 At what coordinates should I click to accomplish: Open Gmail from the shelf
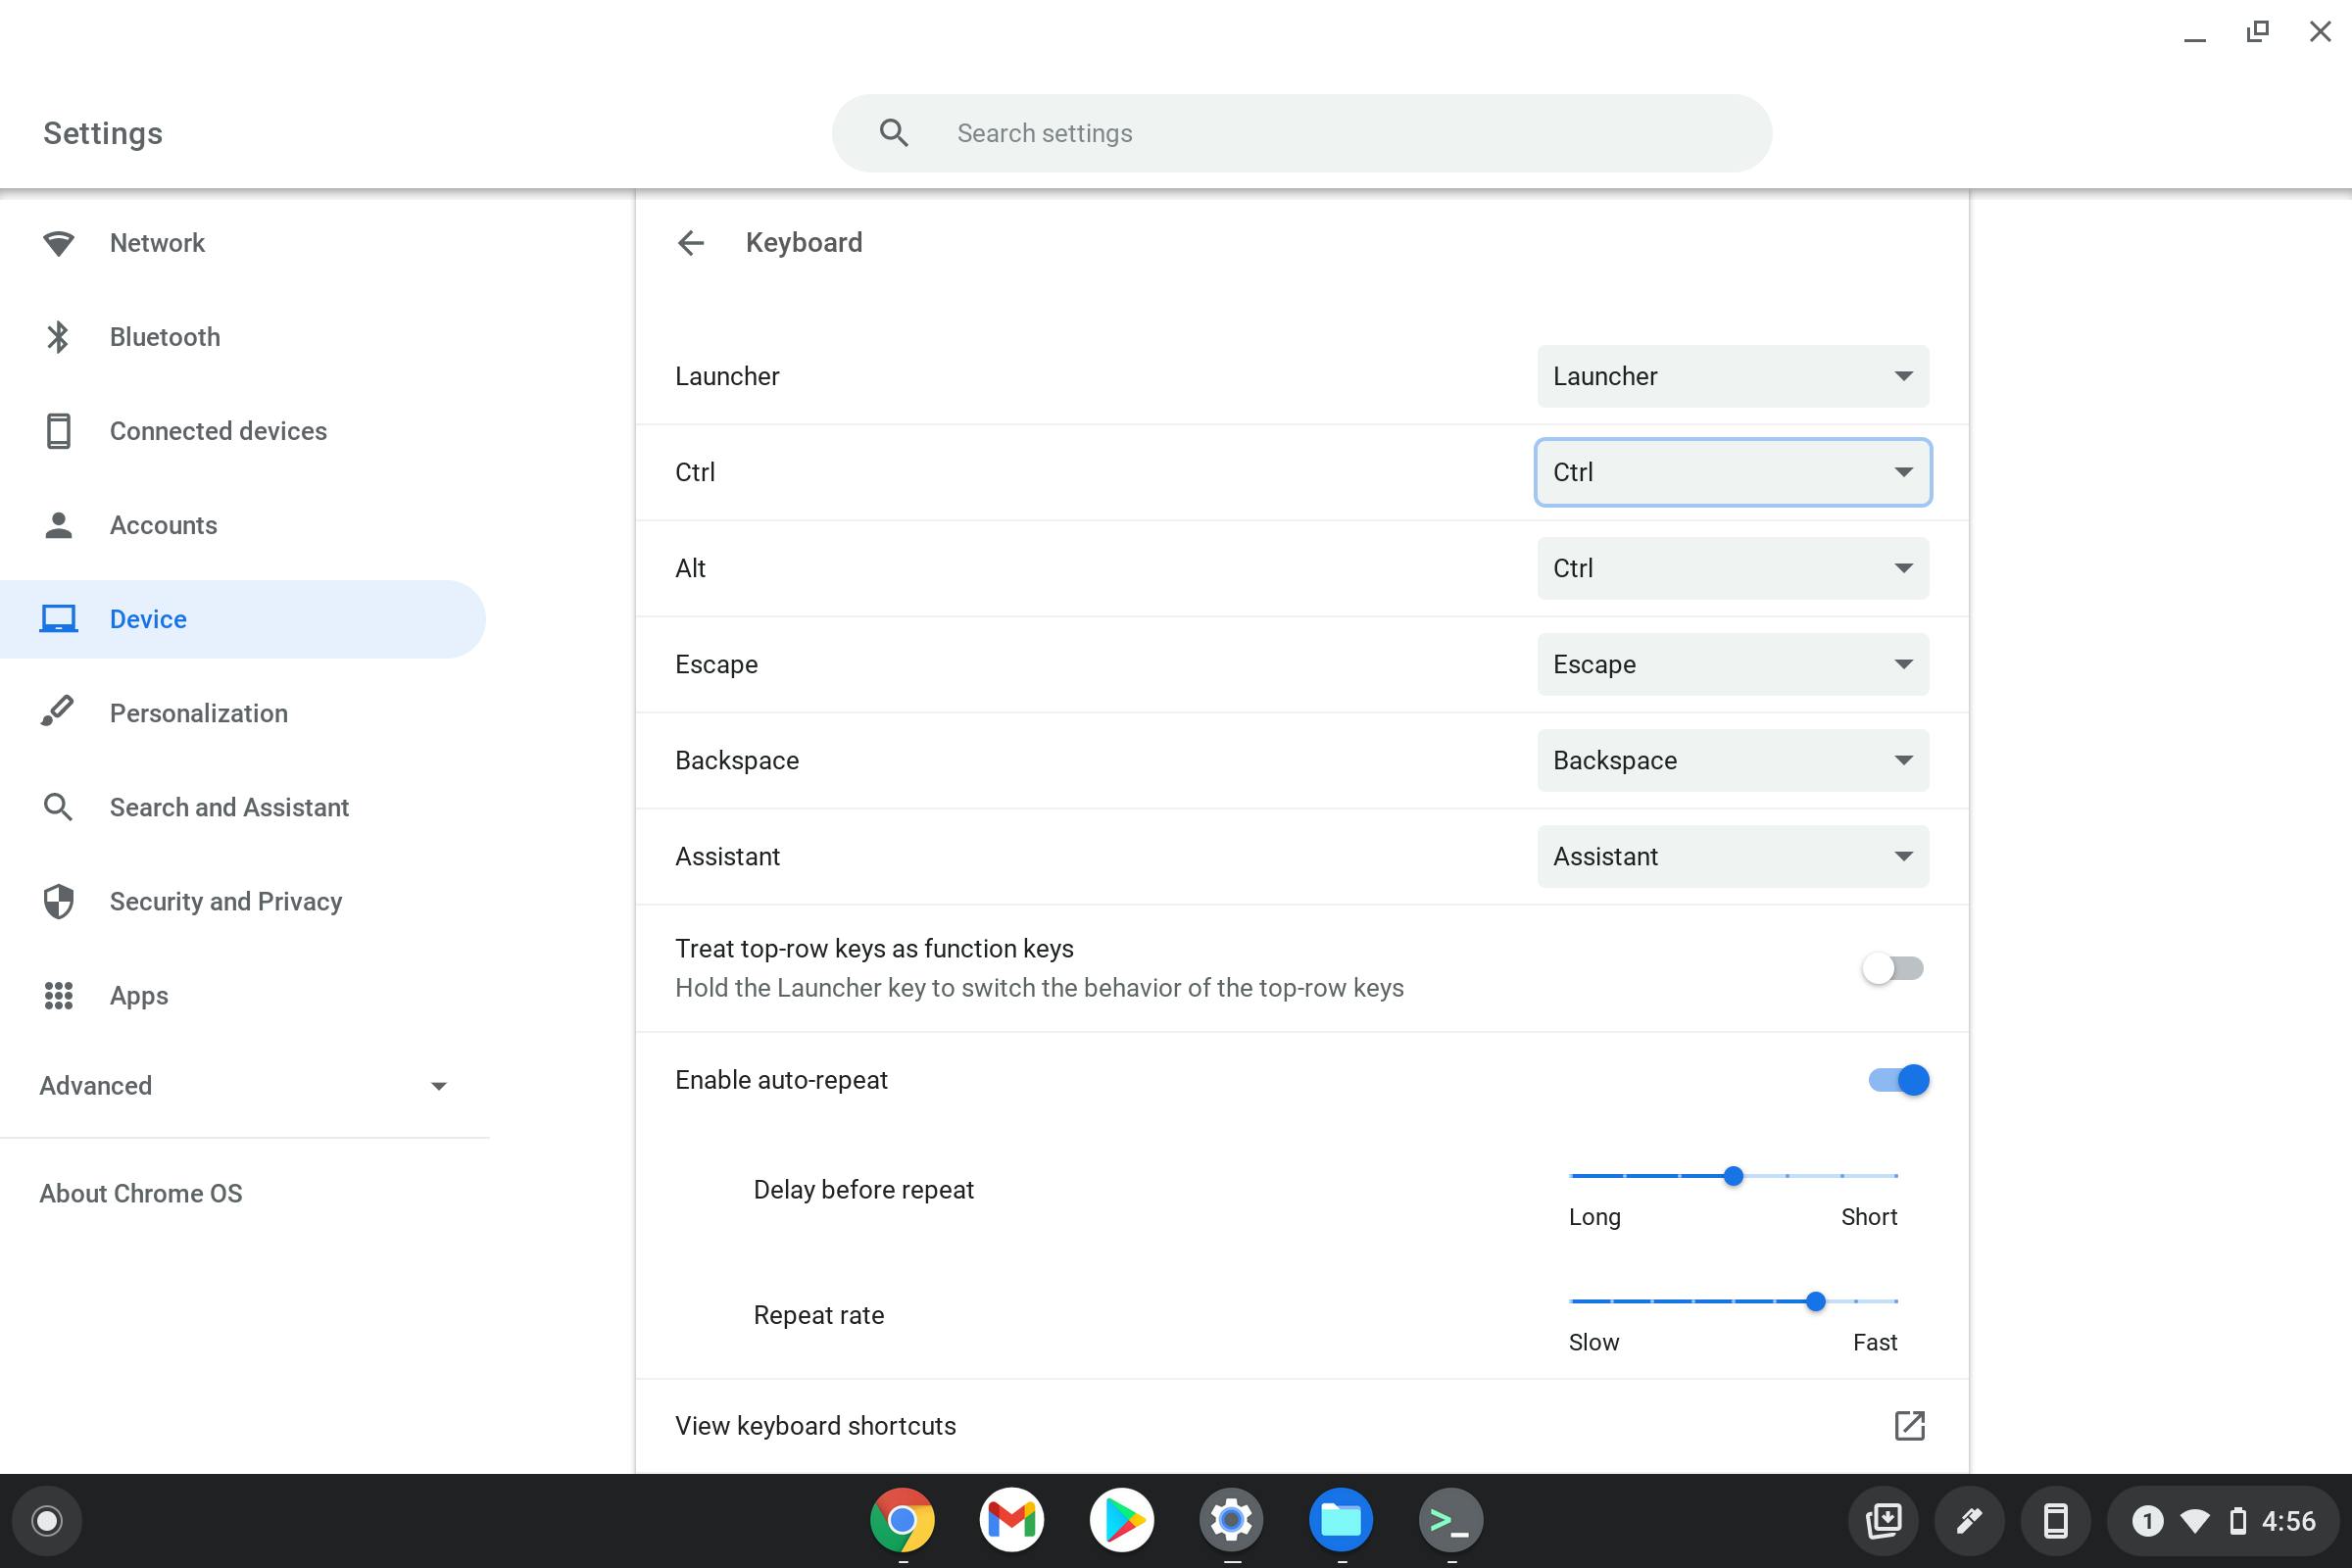1011,1519
